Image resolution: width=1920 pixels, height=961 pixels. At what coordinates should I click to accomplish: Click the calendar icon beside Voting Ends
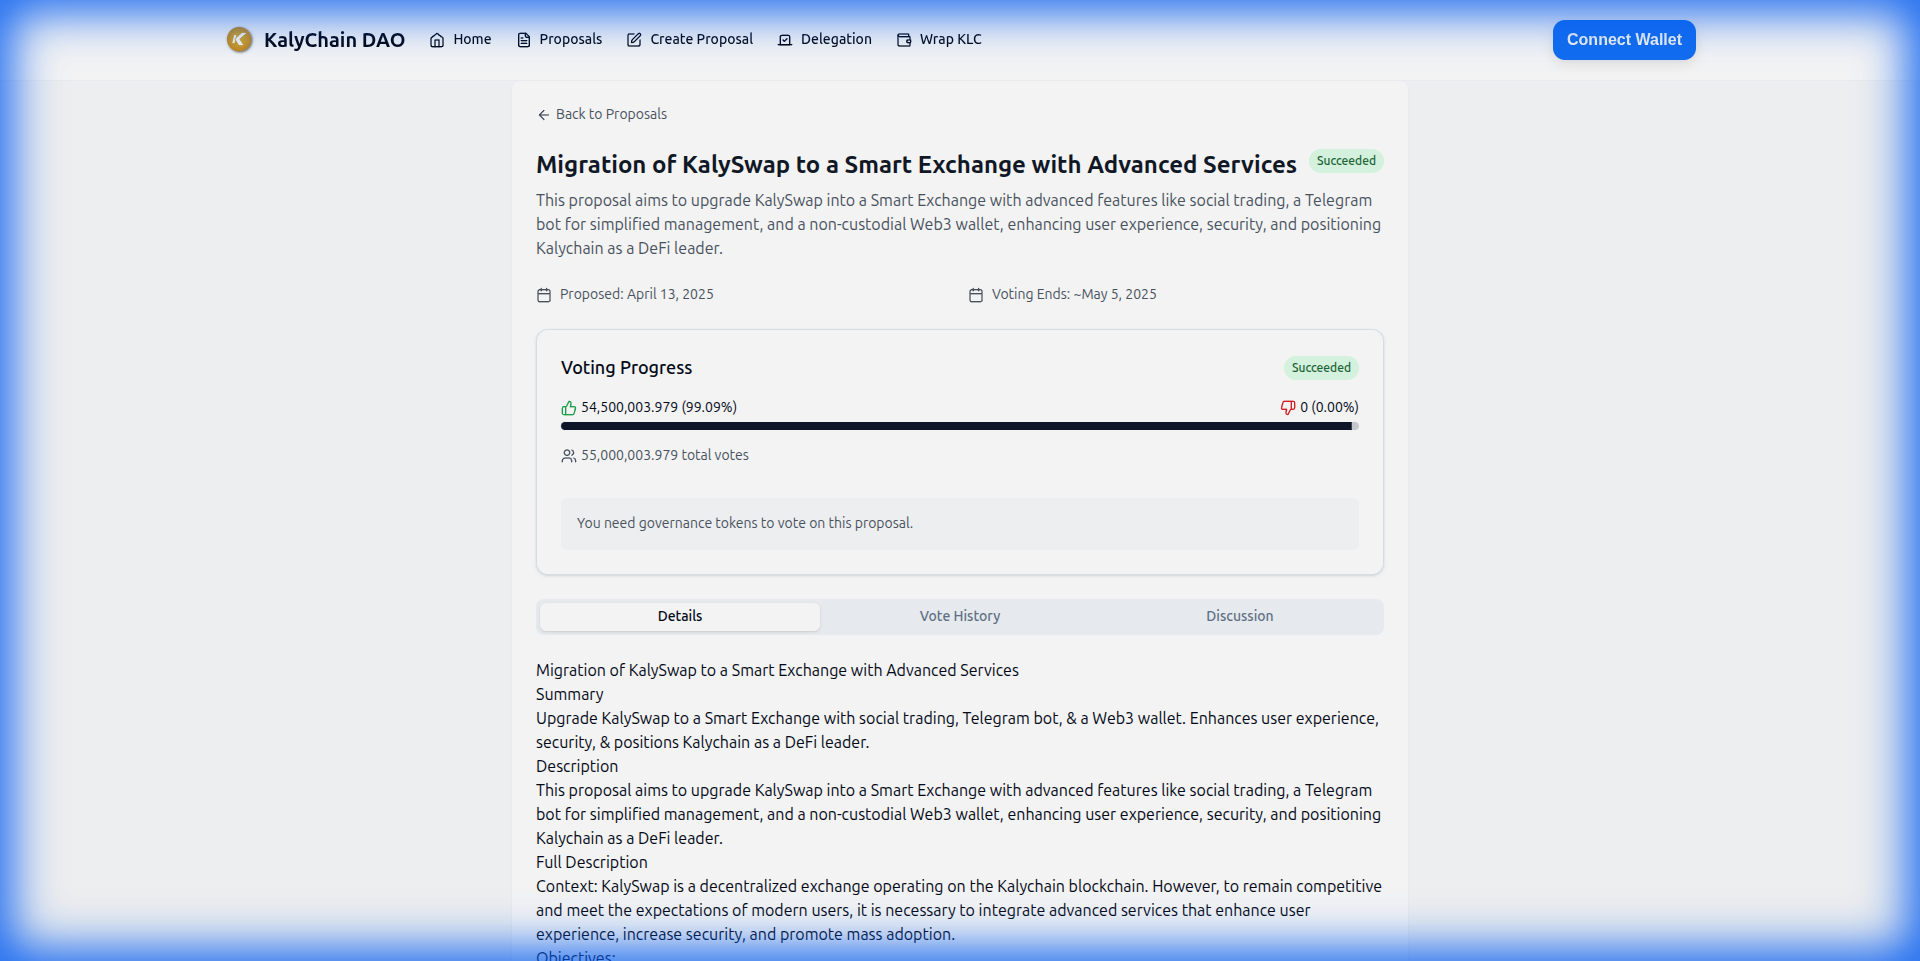tap(976, 294)
